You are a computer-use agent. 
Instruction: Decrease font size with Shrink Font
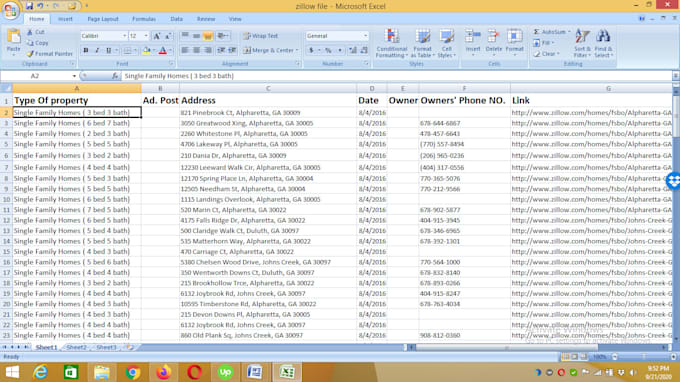click(168, 36)
